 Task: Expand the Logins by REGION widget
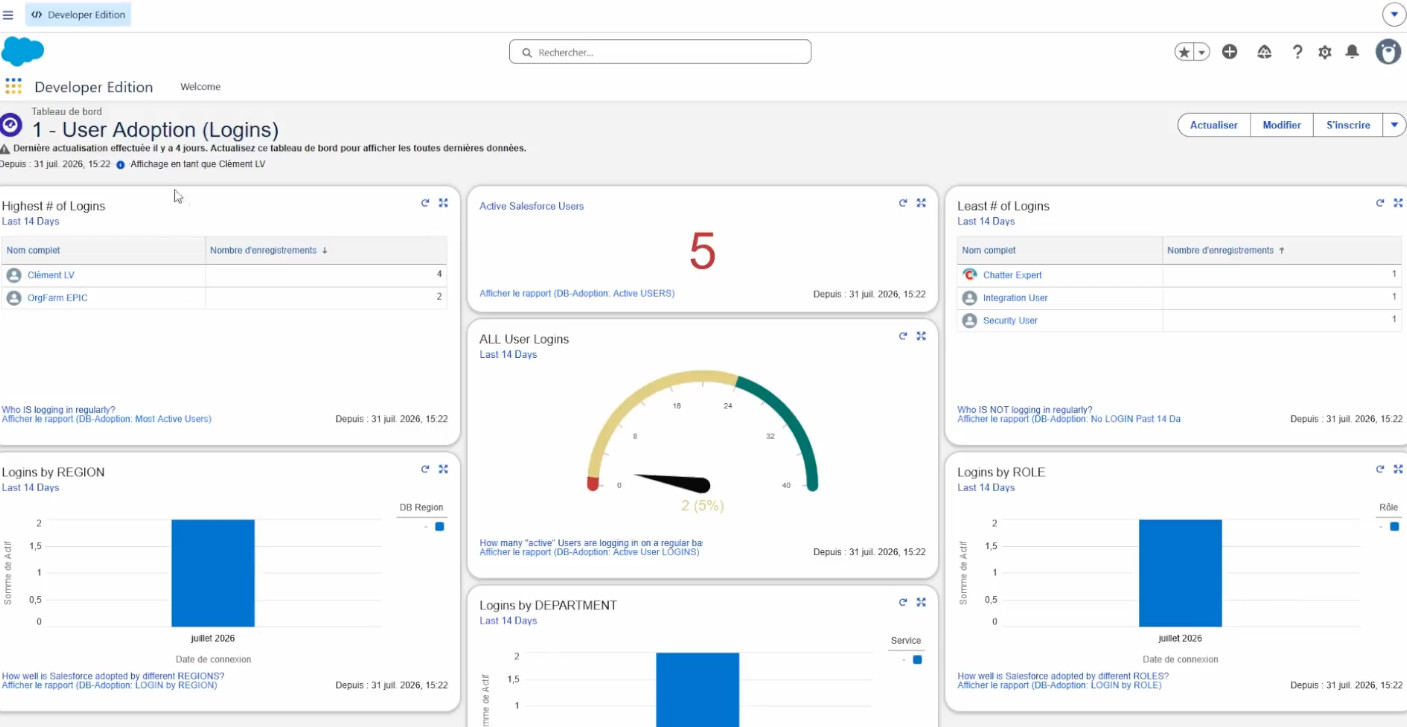tap(443, 469)
